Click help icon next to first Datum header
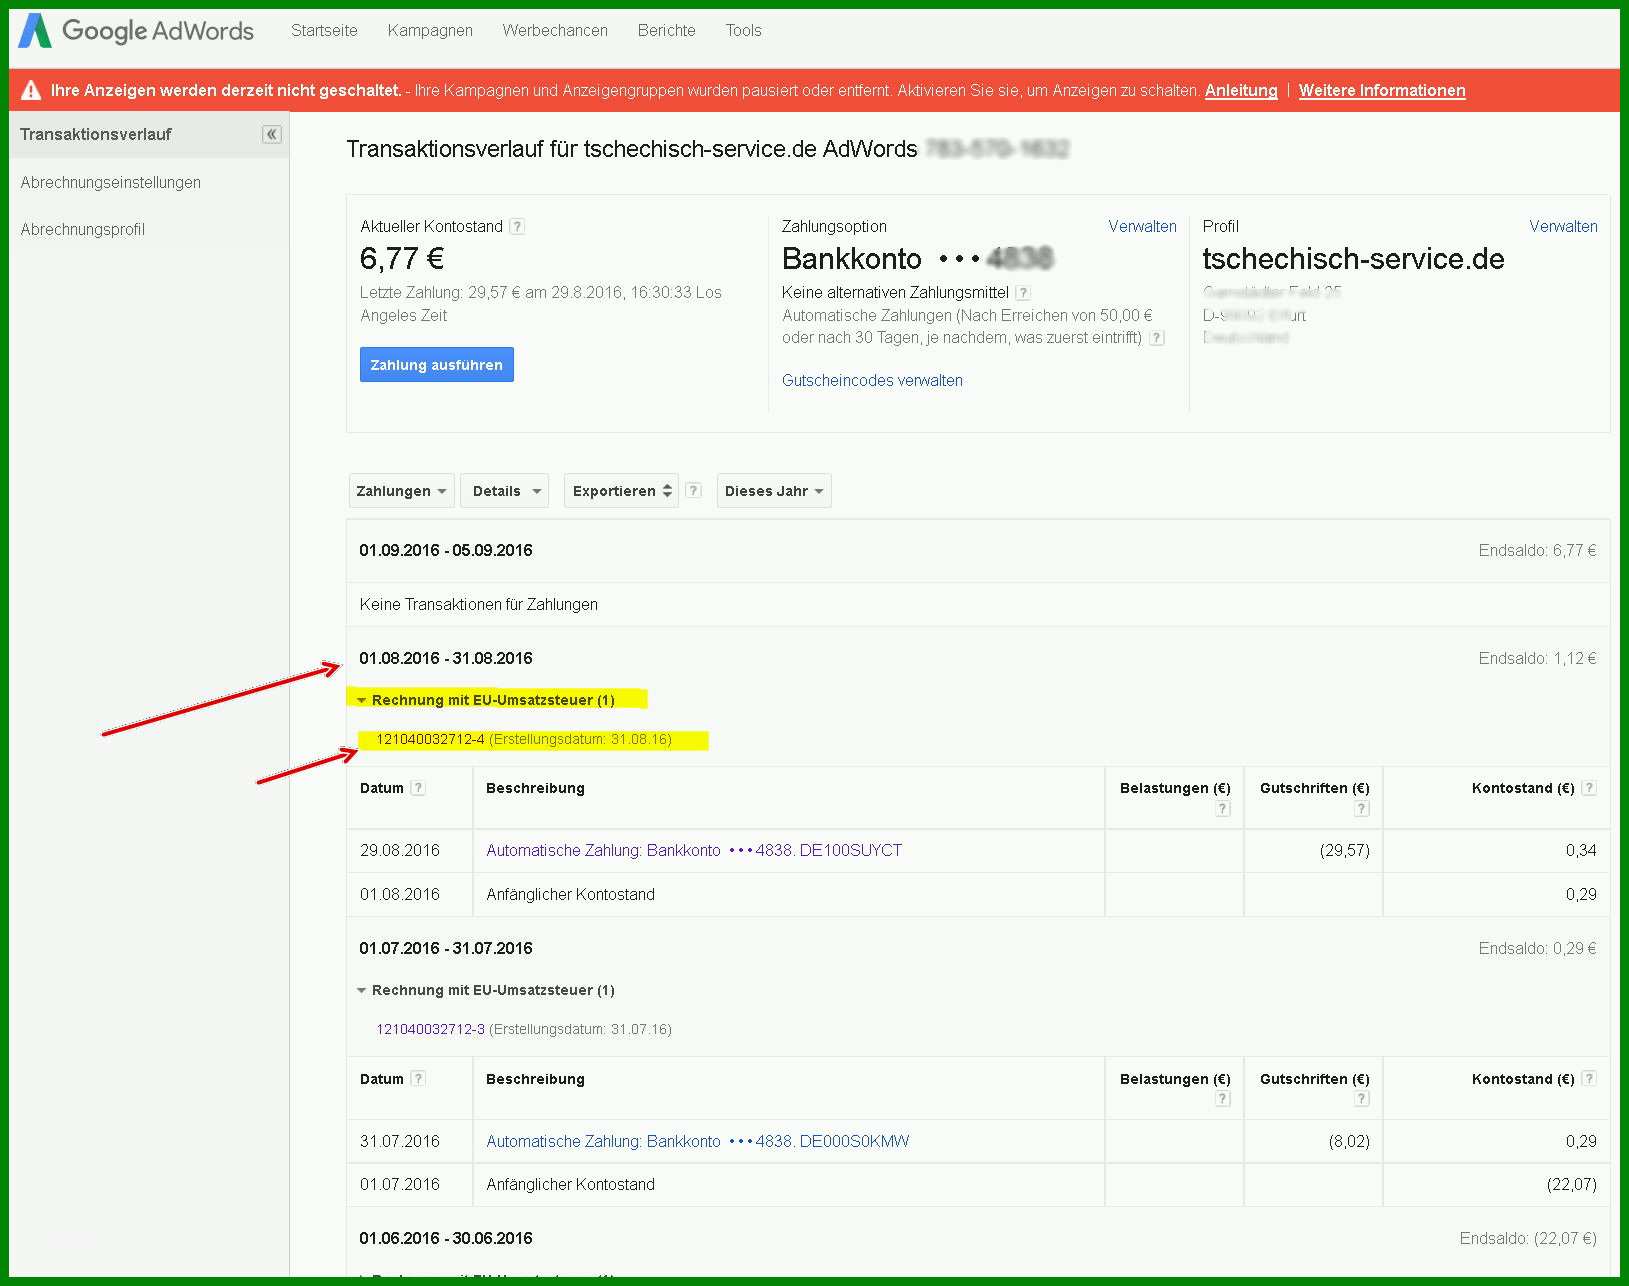This screenshot has width=1629, height=1286. 418,788
